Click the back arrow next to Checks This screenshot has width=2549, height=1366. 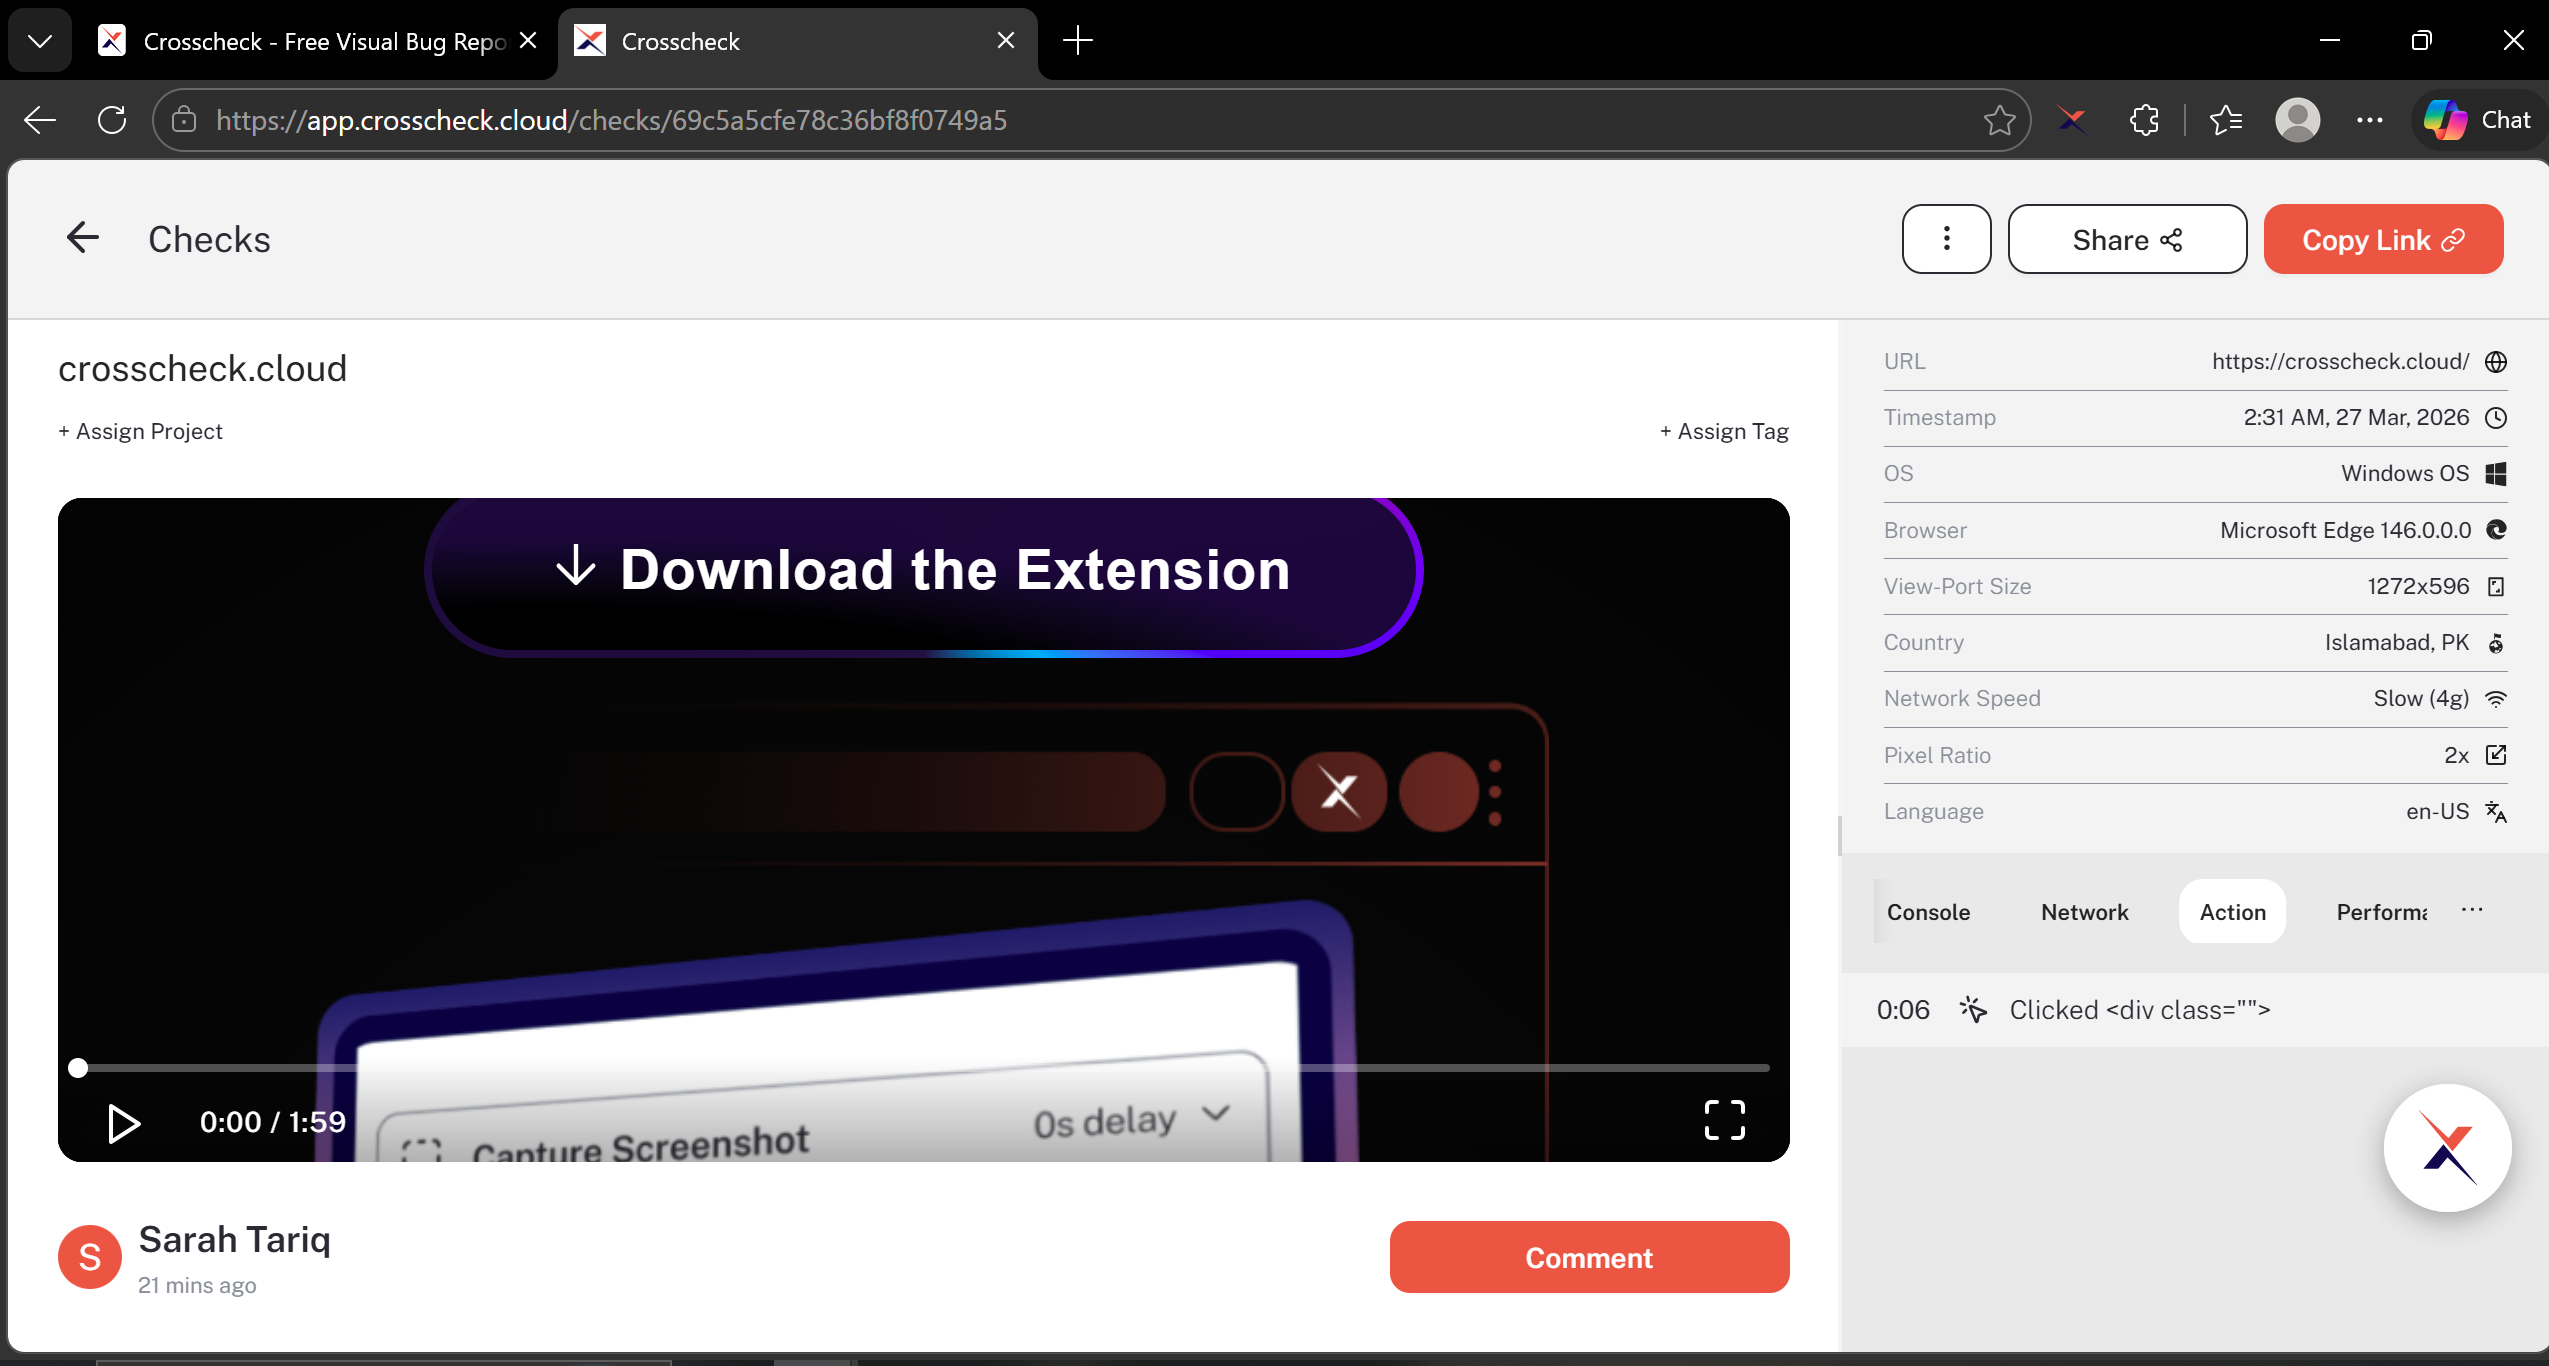coord(83,238)
